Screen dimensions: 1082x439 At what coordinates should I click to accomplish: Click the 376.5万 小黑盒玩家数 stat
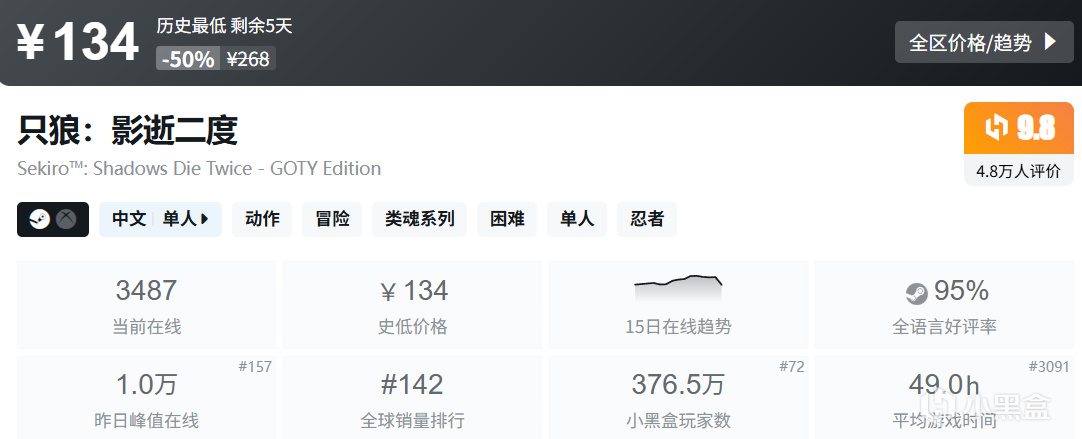[678, 397]
